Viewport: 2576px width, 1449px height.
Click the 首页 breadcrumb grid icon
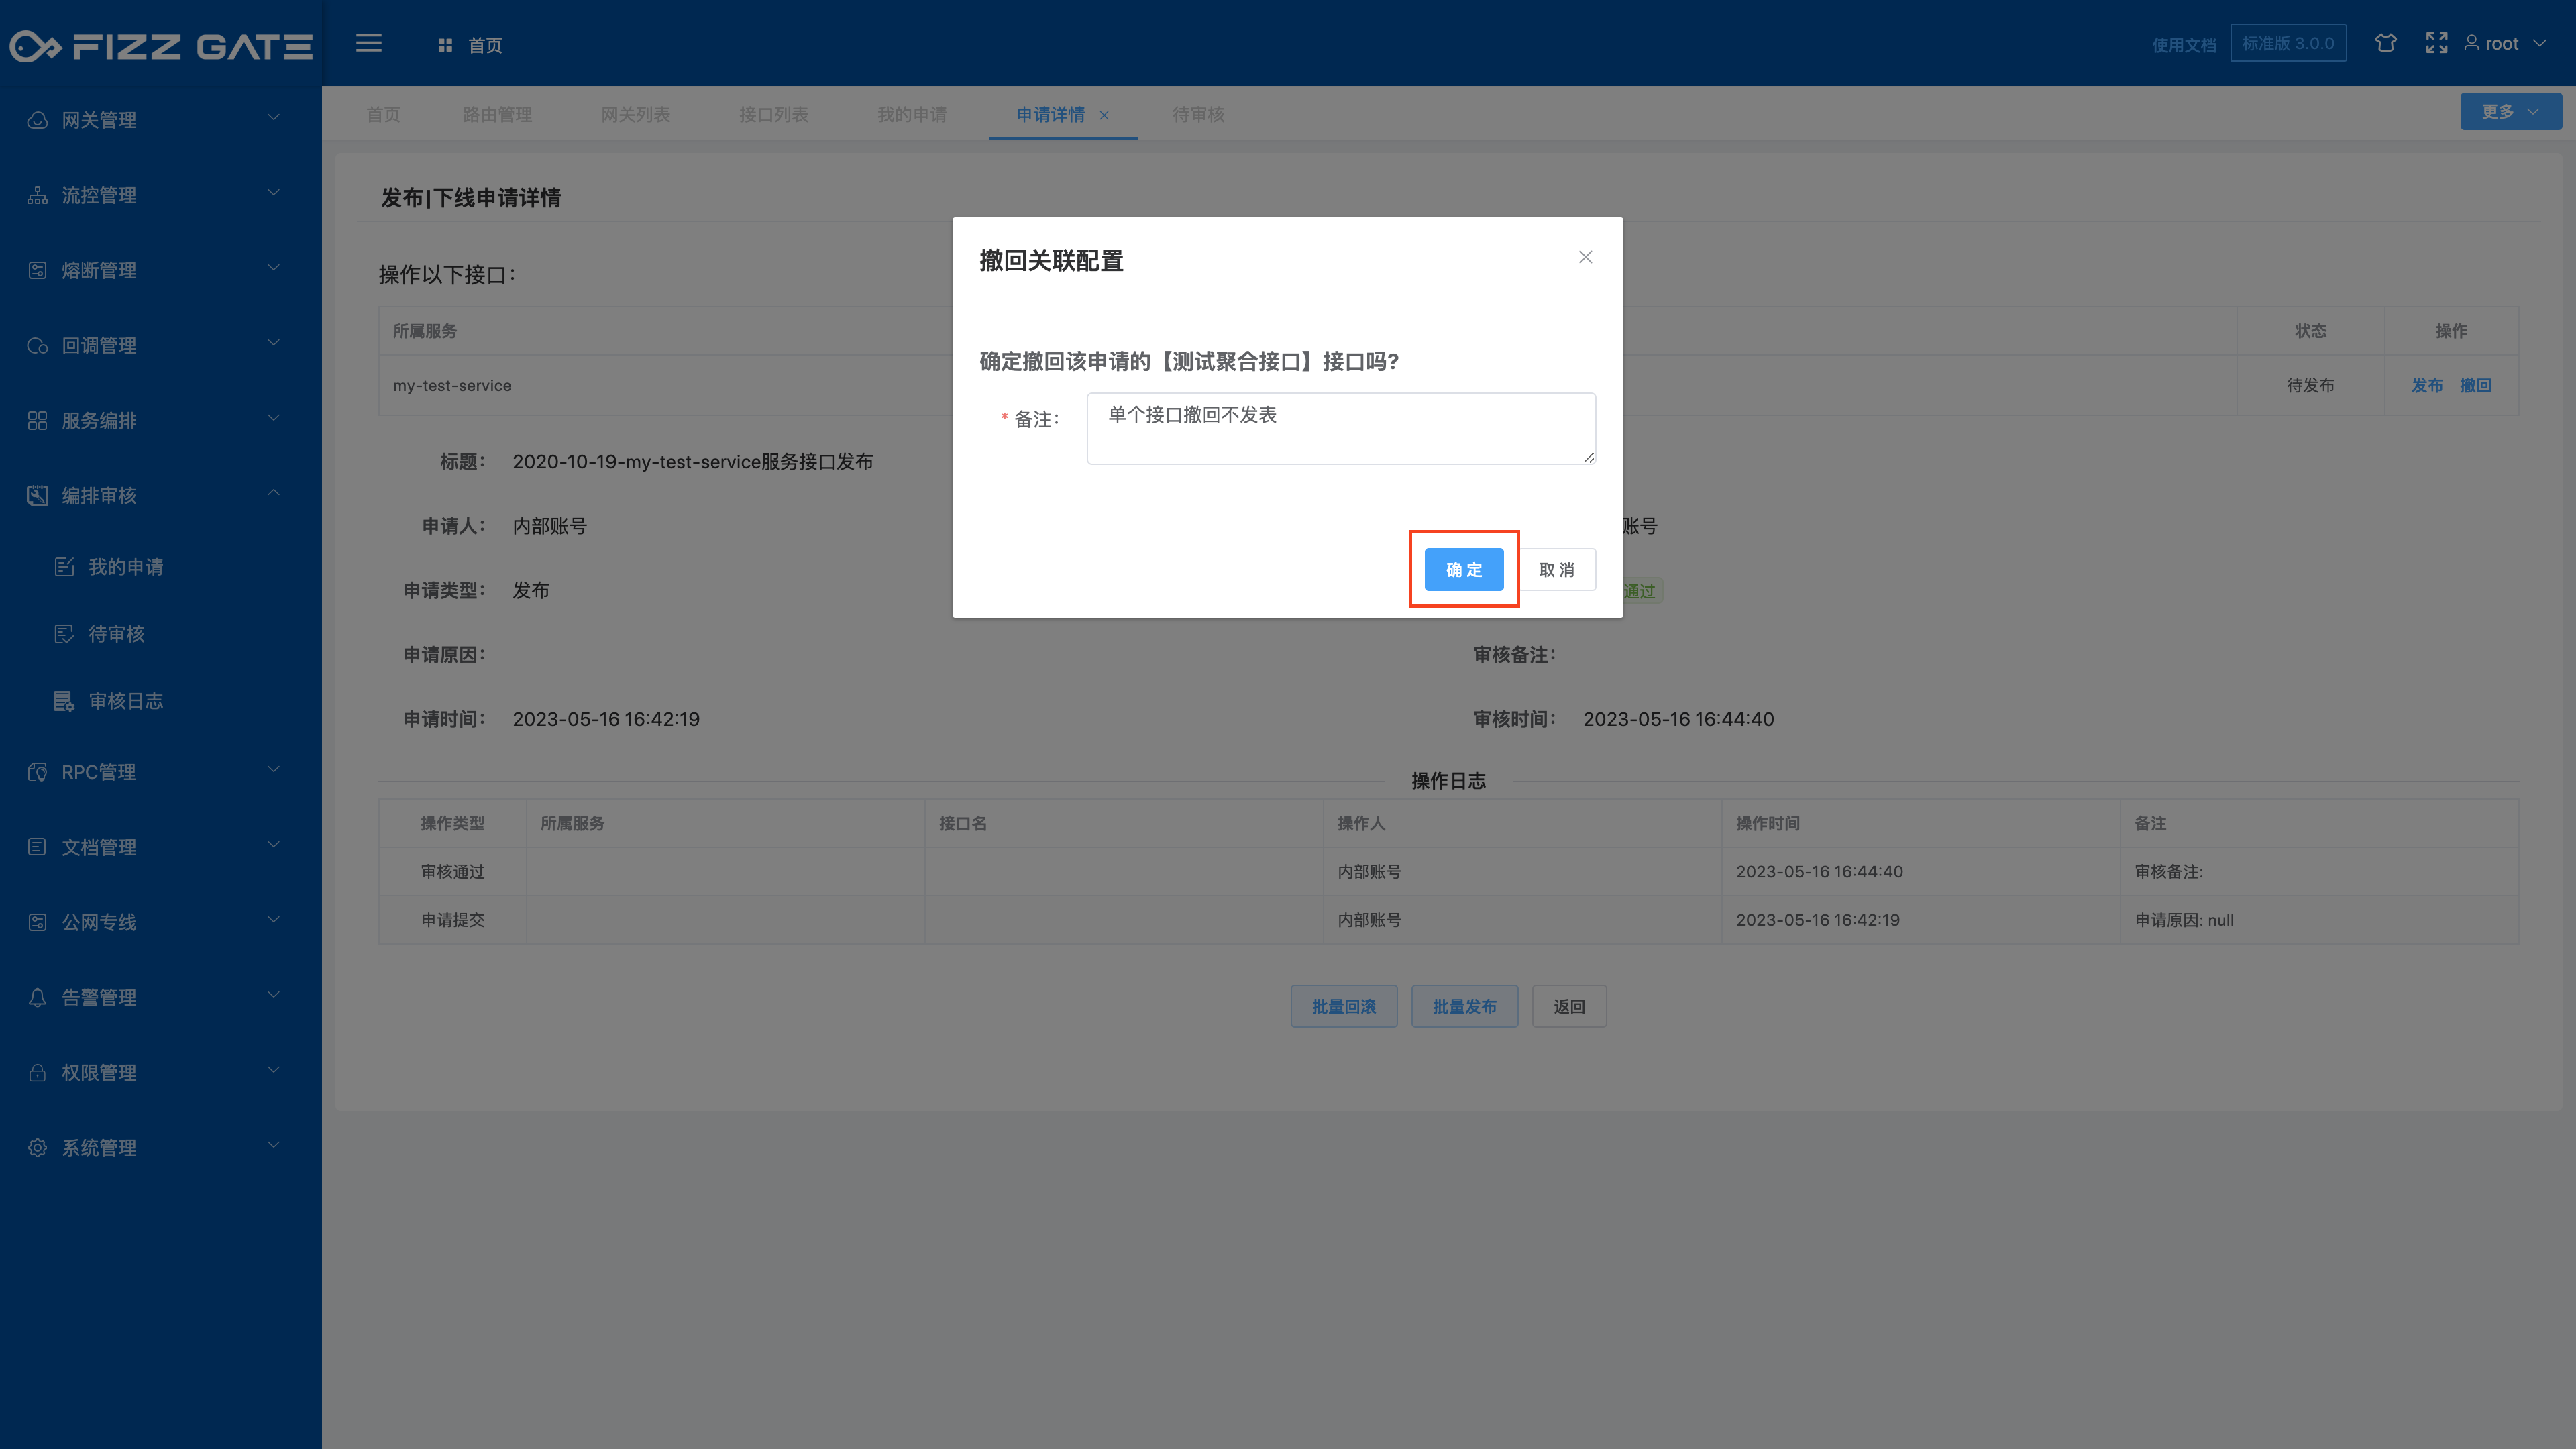(x=445, y=45)
